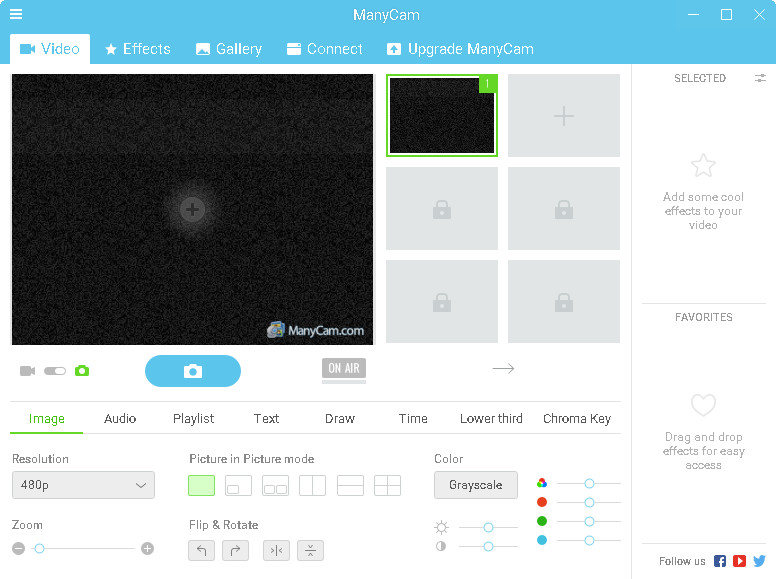Flip the video vertically
The width and height of the screenshot is (776, 579).
pos(310,550)
